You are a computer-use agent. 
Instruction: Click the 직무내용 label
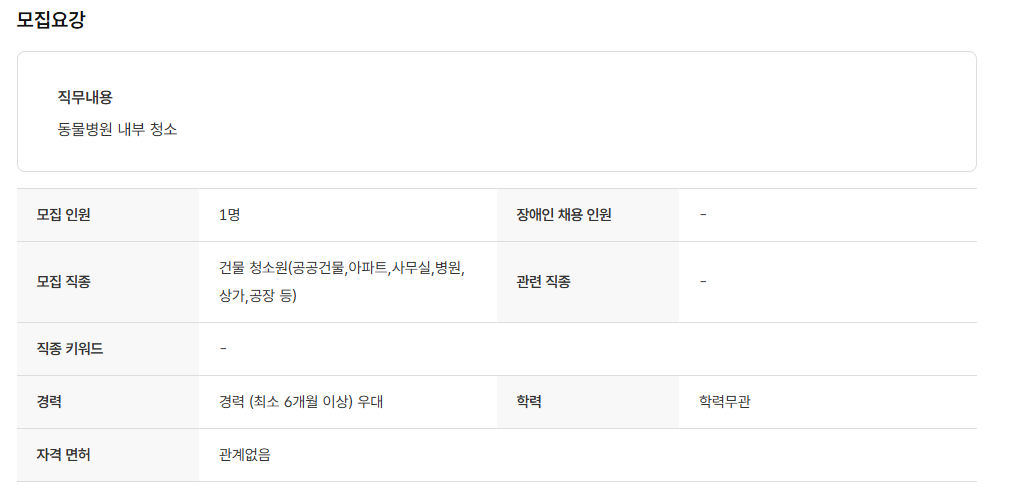click(85, 97)
